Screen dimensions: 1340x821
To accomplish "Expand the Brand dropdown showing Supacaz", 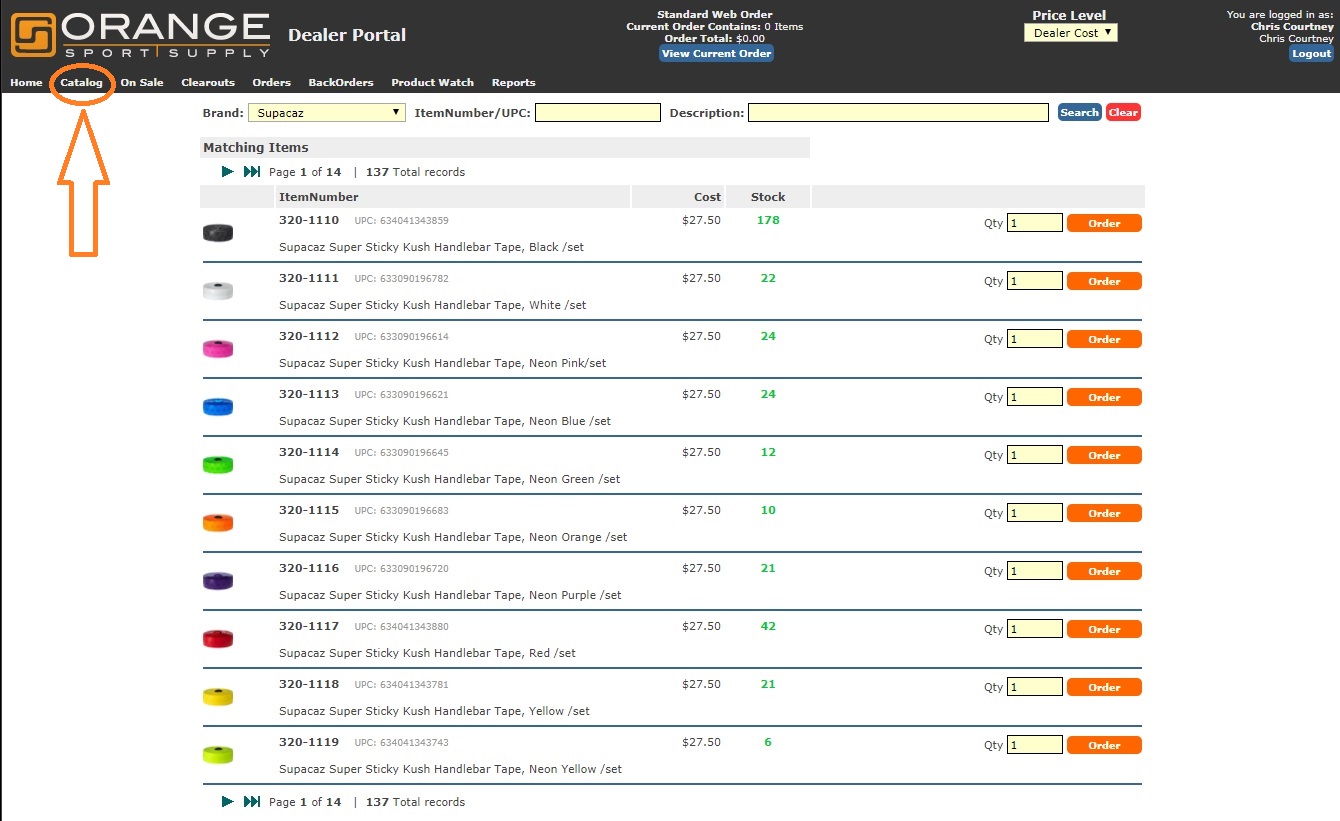I will coord(326,113).
